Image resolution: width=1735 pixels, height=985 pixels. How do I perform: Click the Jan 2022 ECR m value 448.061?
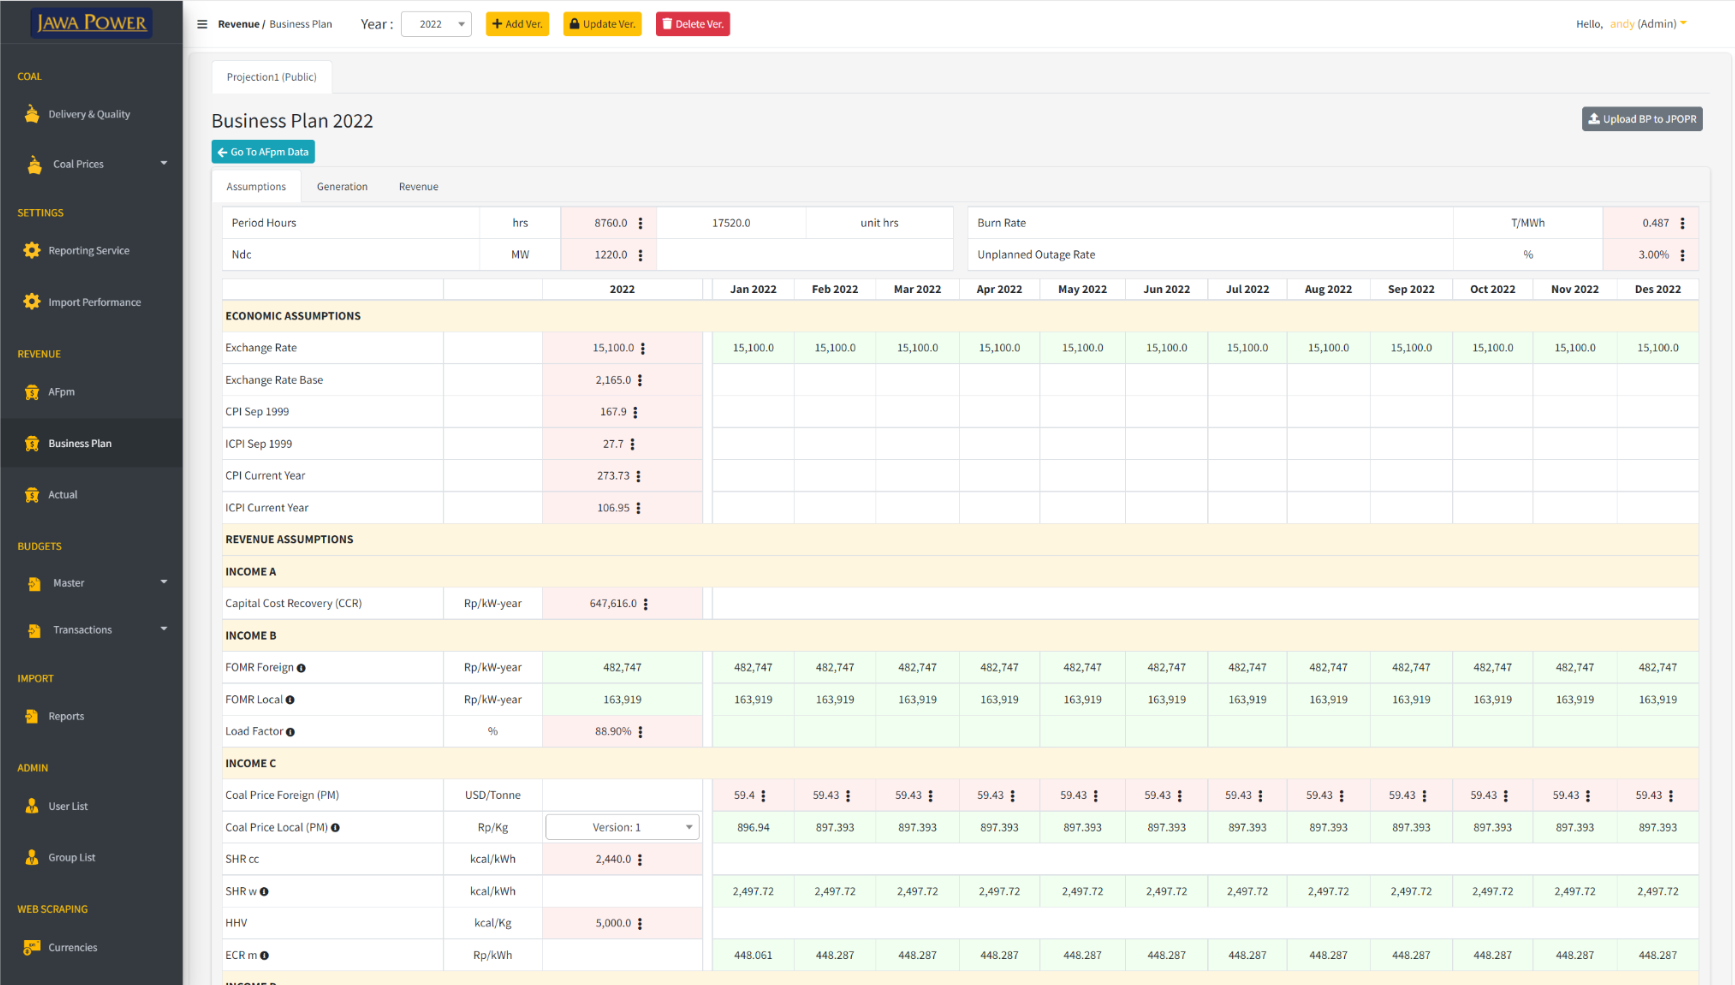753,955
